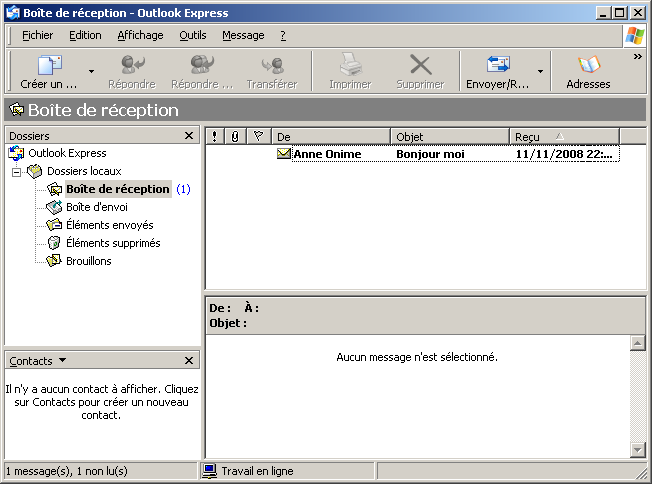652x484 pixels.
Task: Select Outlook Express root in folder tree
Action: point(67,153)
